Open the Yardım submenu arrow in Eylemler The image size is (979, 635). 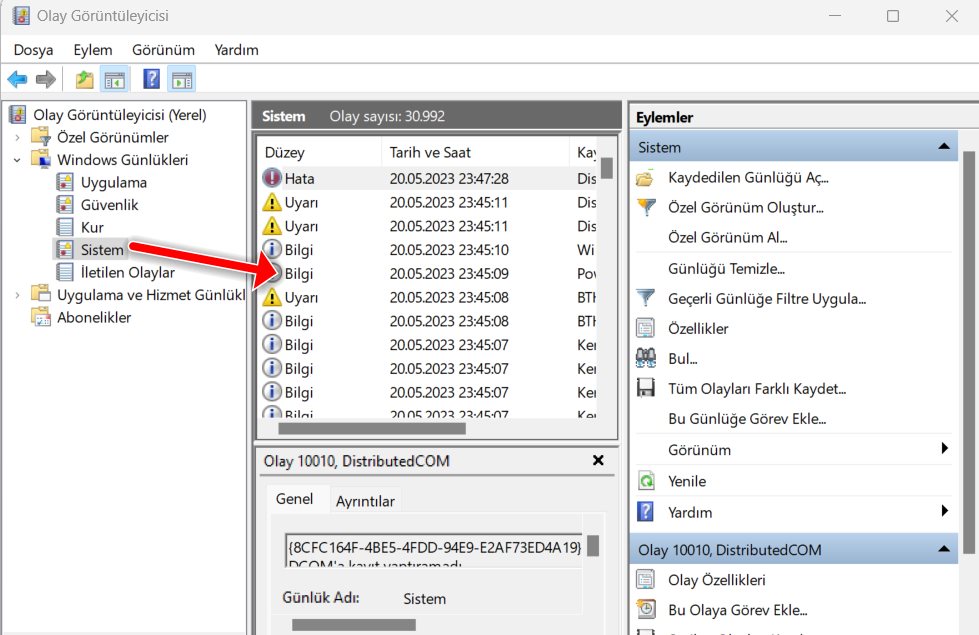click(x=945, y=511)
